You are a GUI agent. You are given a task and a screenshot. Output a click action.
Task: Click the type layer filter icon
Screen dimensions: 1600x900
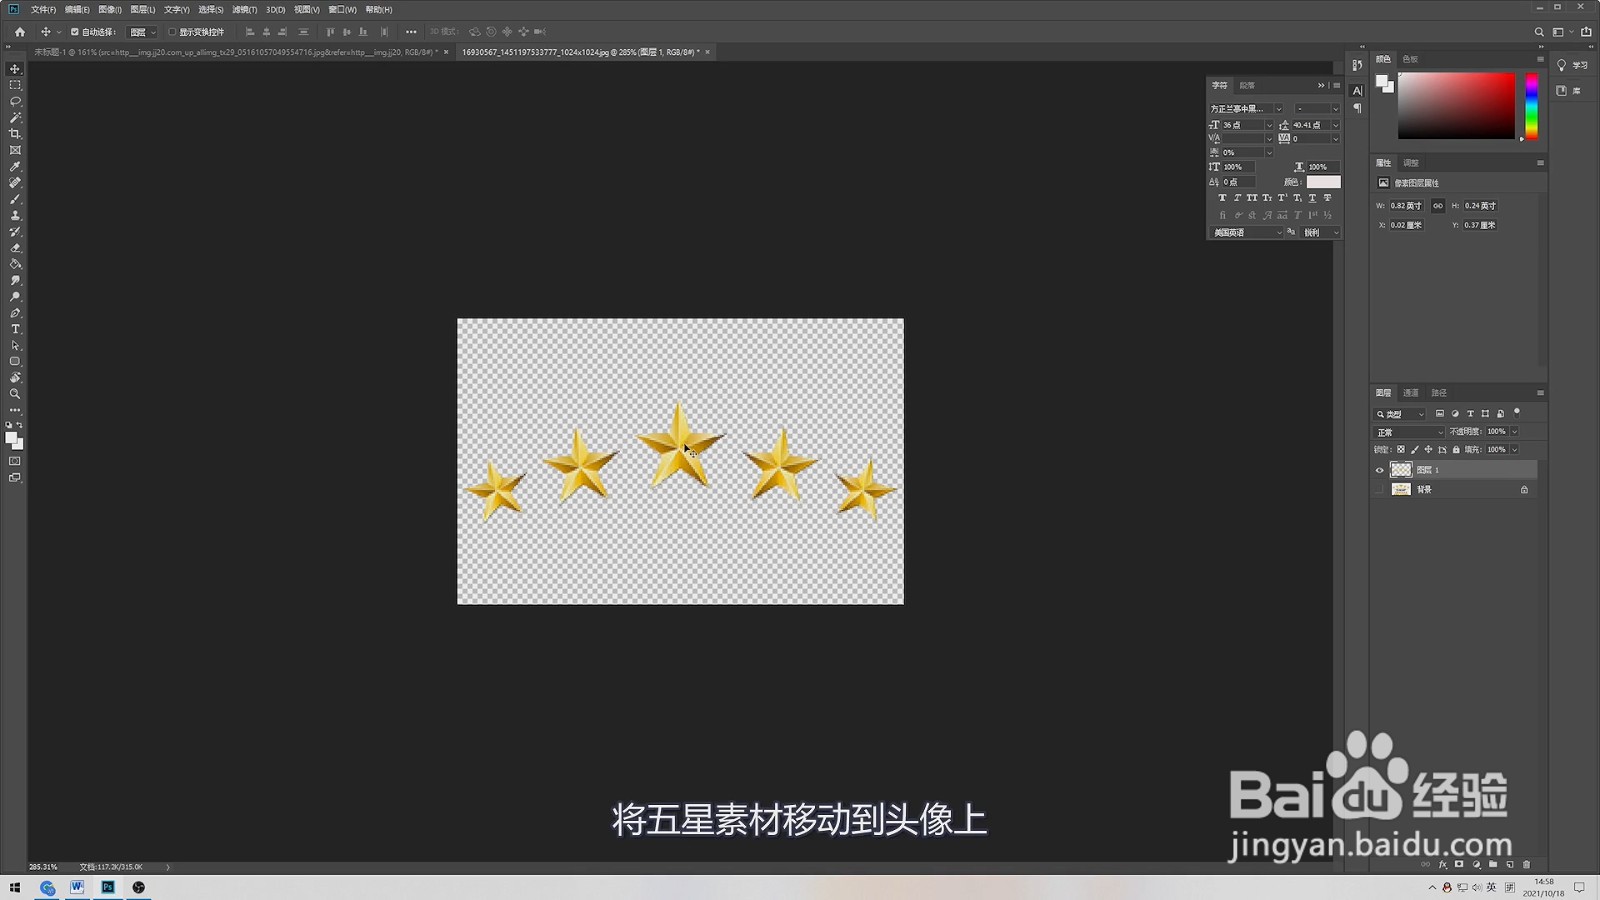coord(1470,414)
